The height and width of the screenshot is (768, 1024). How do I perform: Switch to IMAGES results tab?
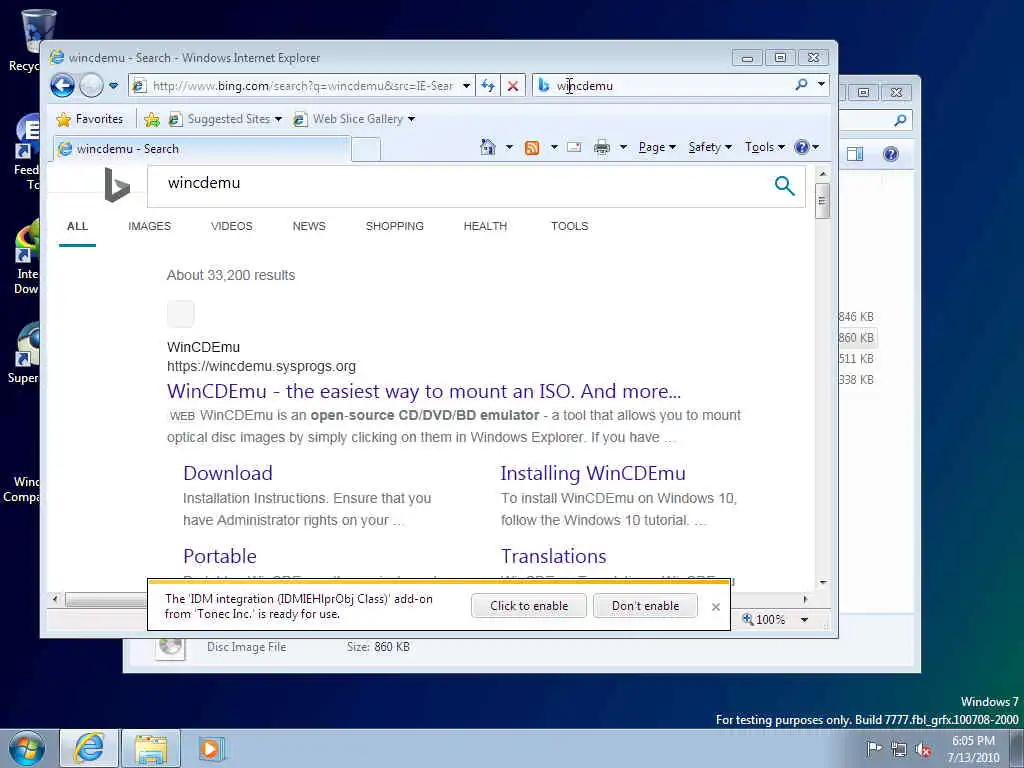(x=150, y=226)
